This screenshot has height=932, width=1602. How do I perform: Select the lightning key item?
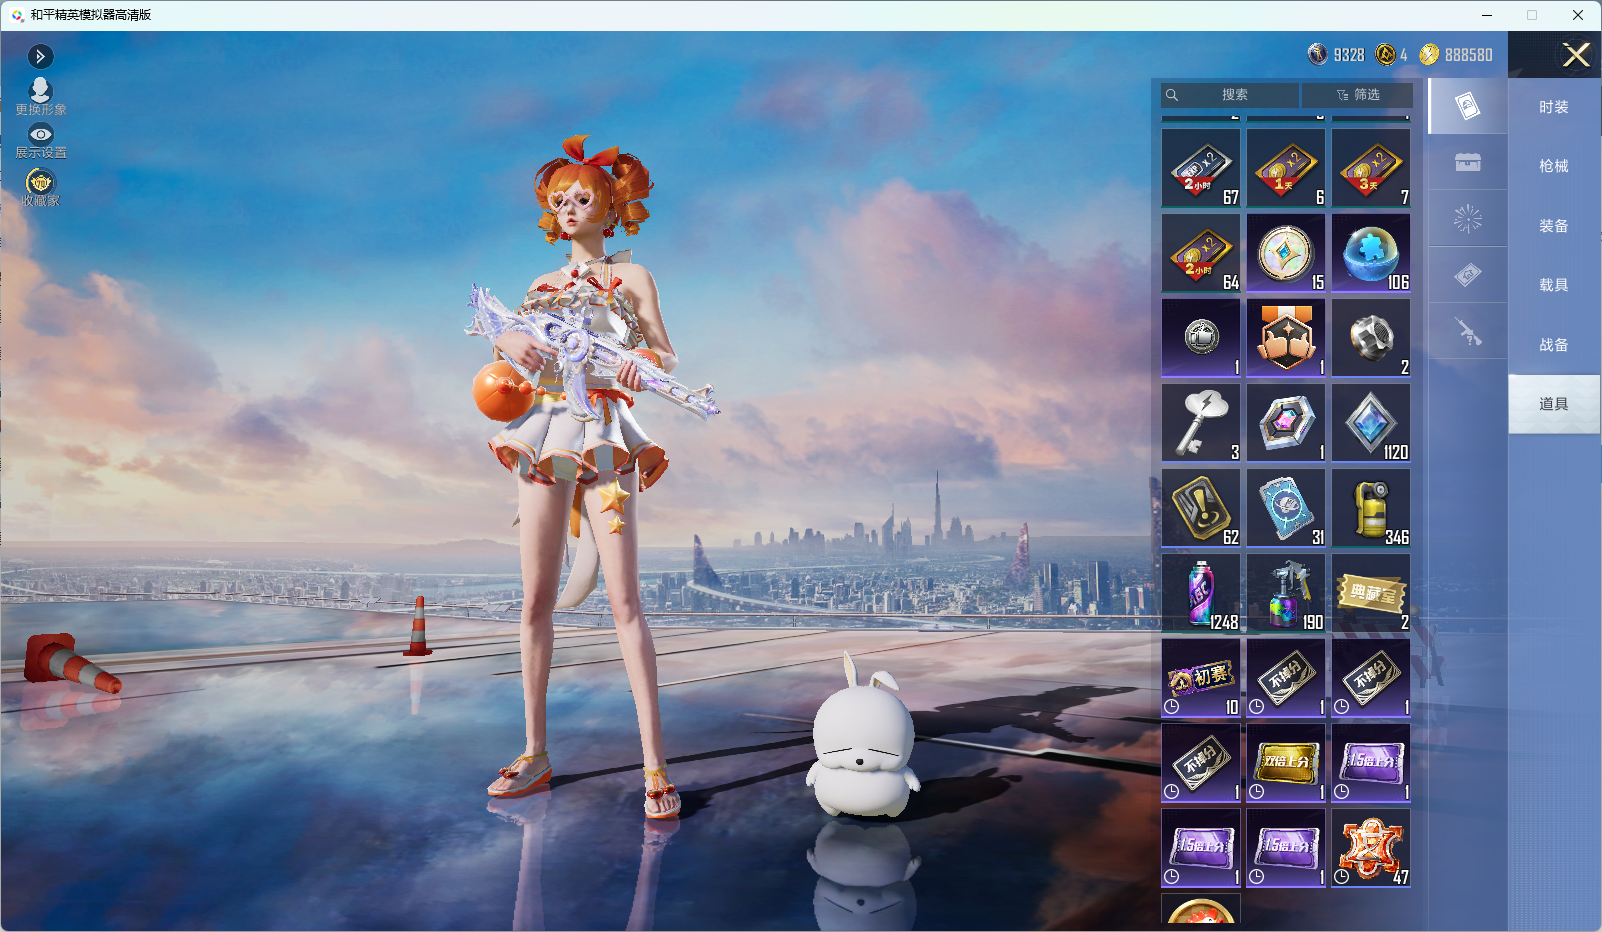(x=1201, y=423)
